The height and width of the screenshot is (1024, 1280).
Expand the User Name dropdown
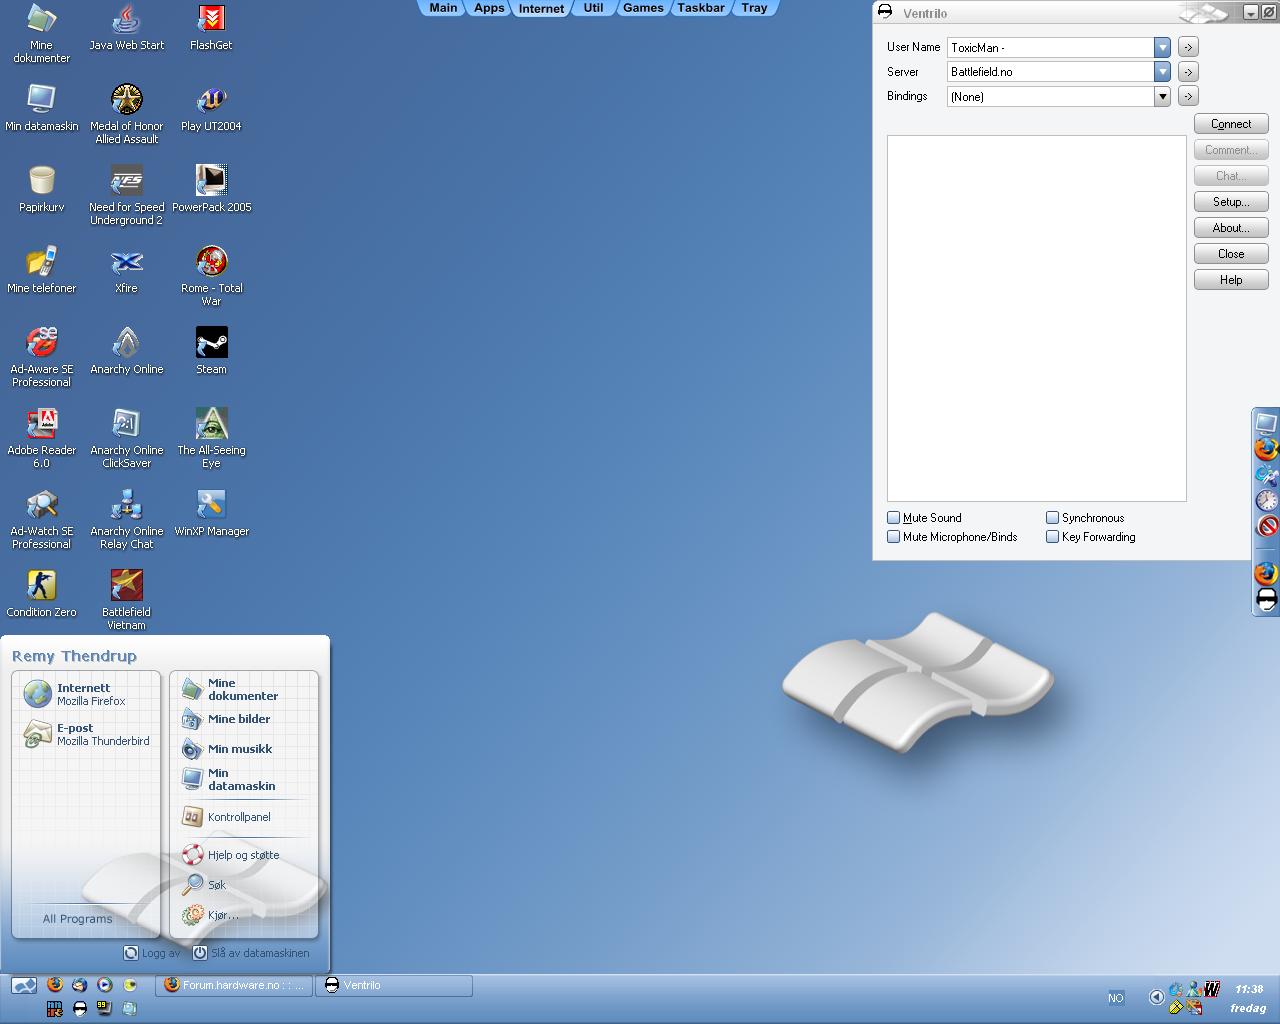(1162, 47)
